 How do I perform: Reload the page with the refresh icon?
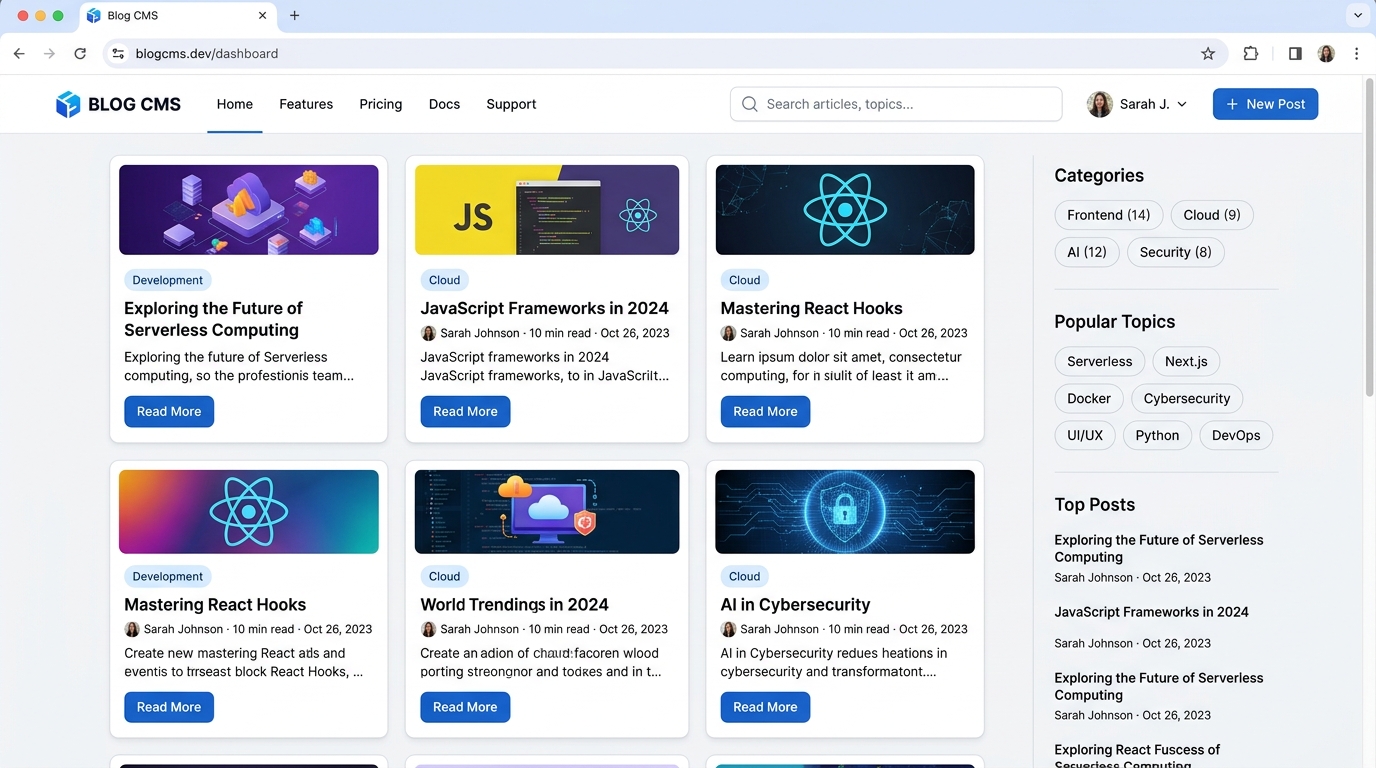coord(80,54)
